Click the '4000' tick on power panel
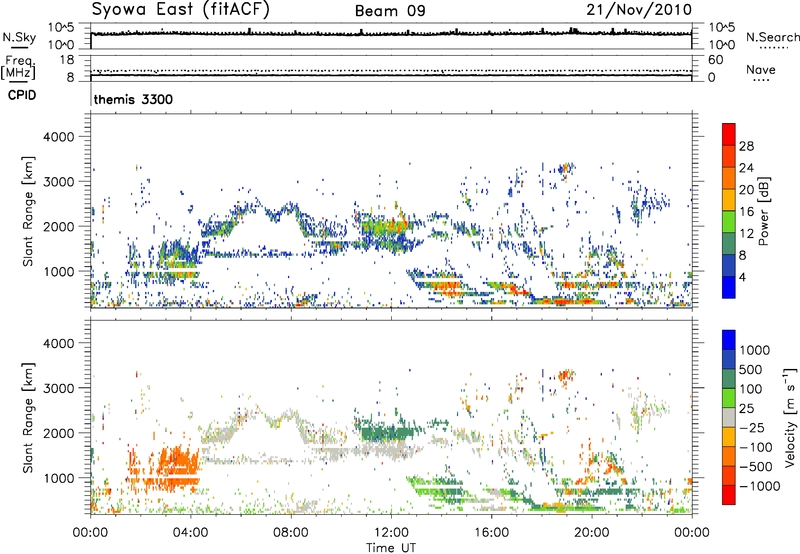The height and width of the screenshot is (554, 800). [x=59, y=137]
